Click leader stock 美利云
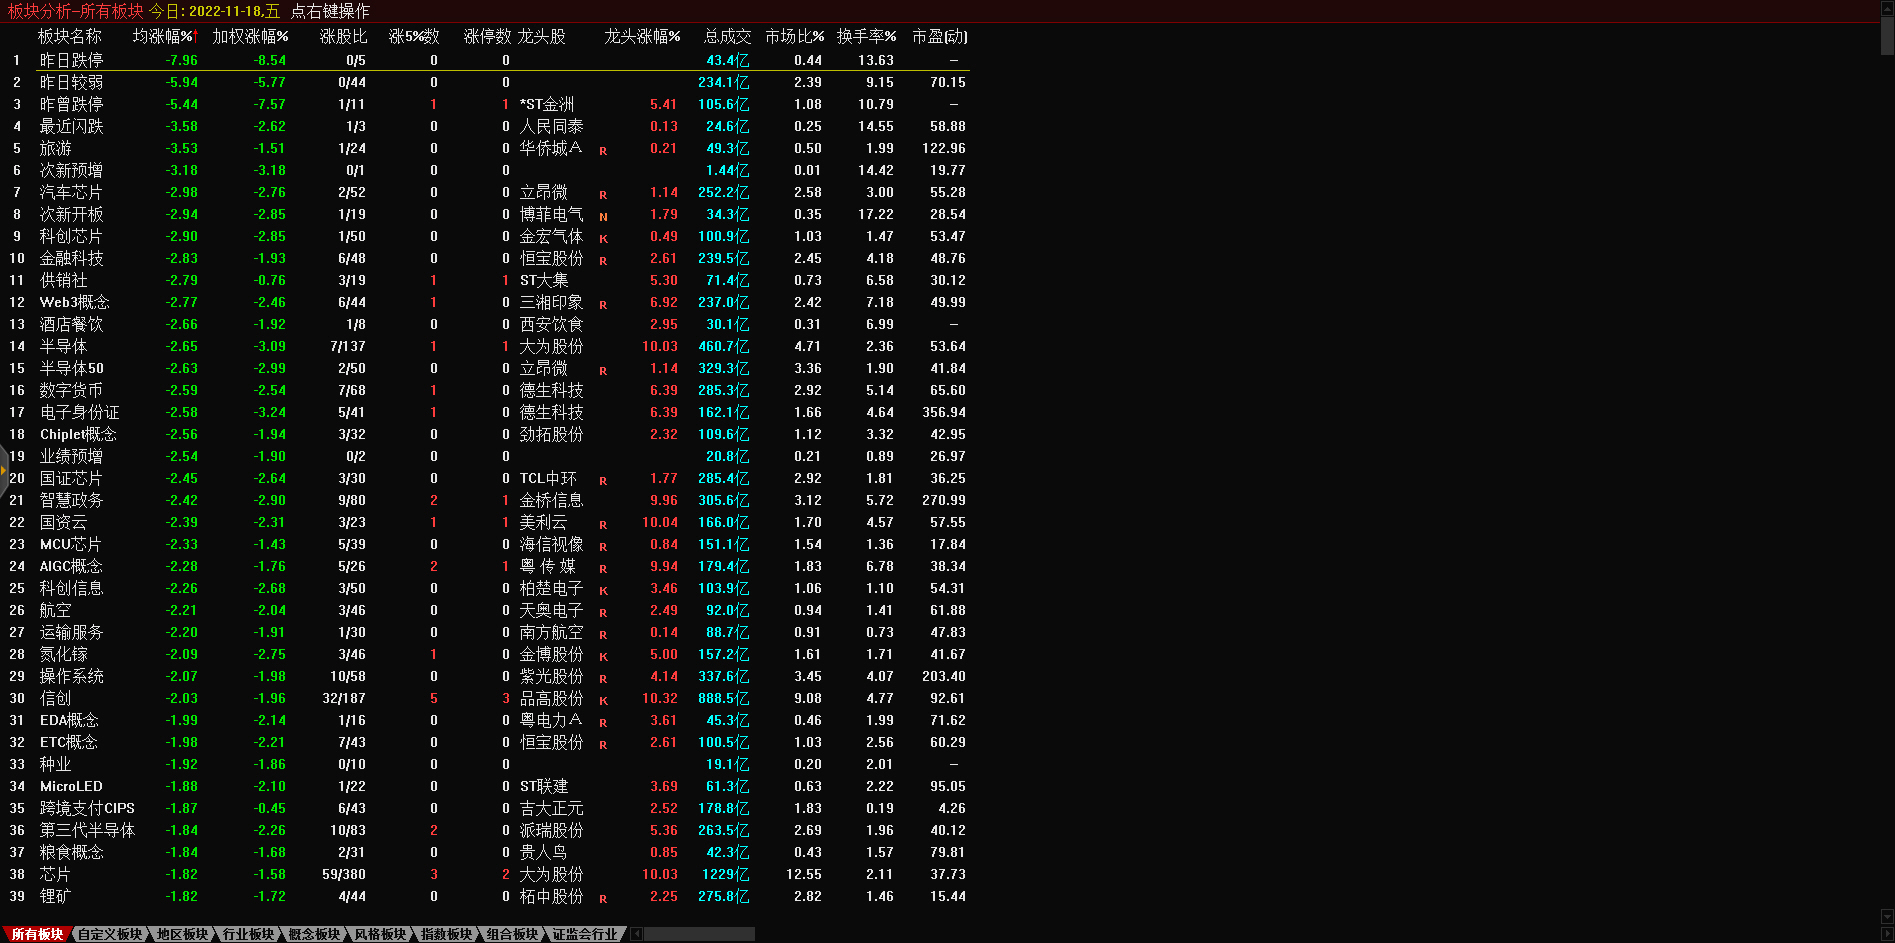The width and height of the screenshot is (1895, 943). (x=543, y=522)
